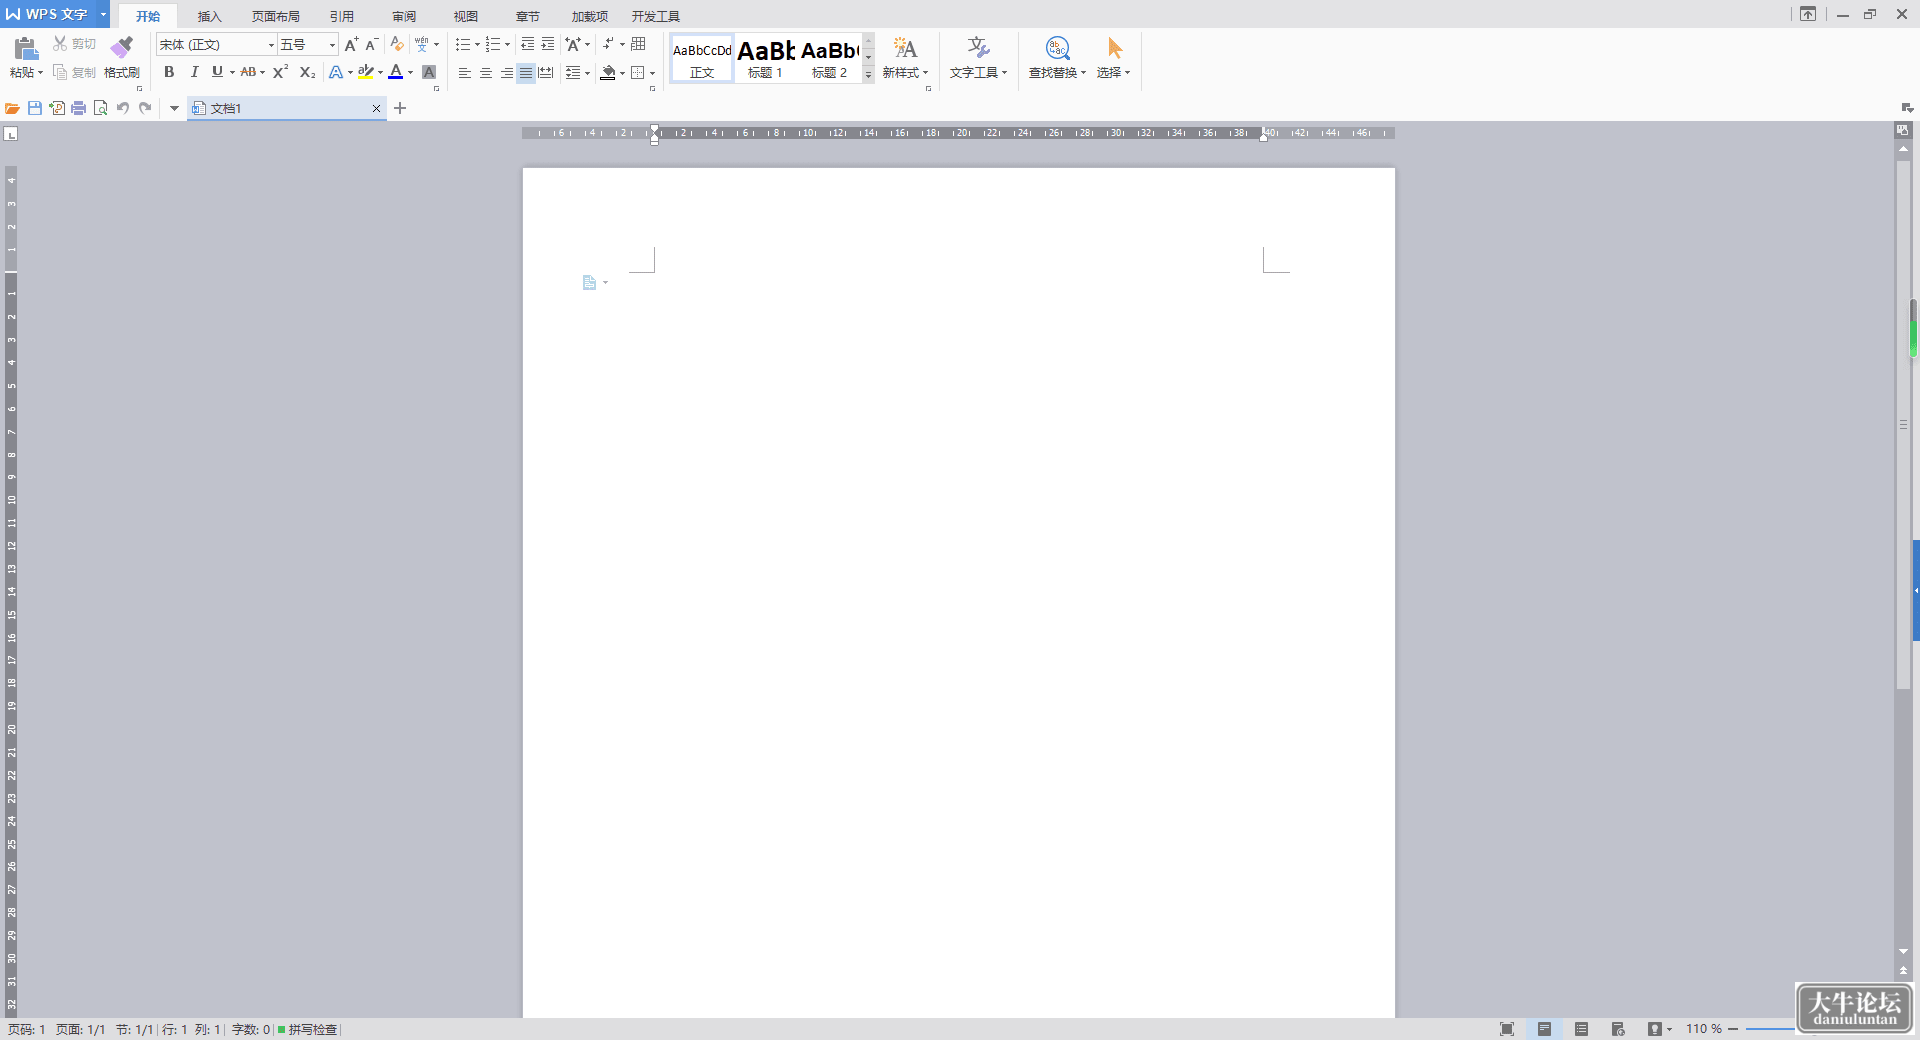
Task: Click the Print preview icon
Action: coord(100,108)
